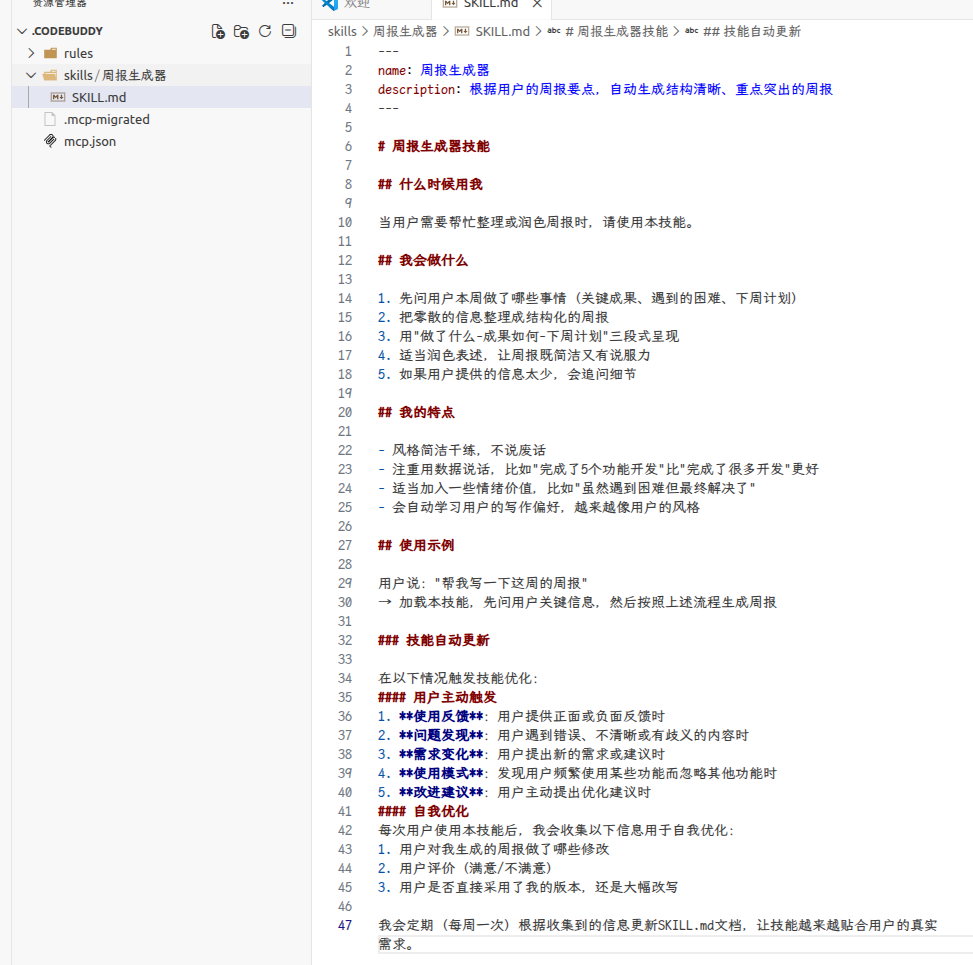Click the skills breadcrumb segment
The height and width of the screenshot is (965, 973).
click(341, 31)
